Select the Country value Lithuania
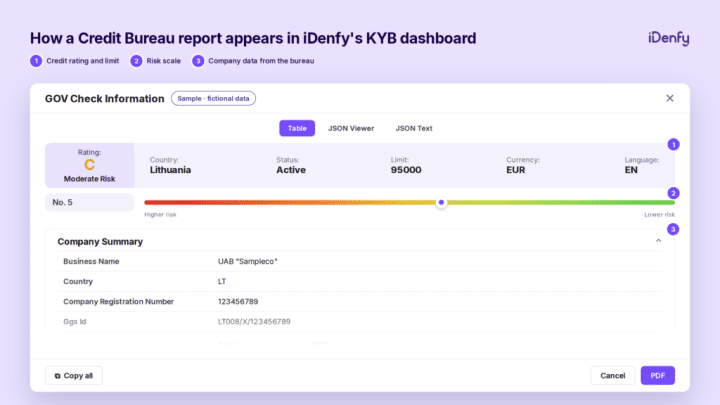The image size is (720, 405). [x=170, y=170]
